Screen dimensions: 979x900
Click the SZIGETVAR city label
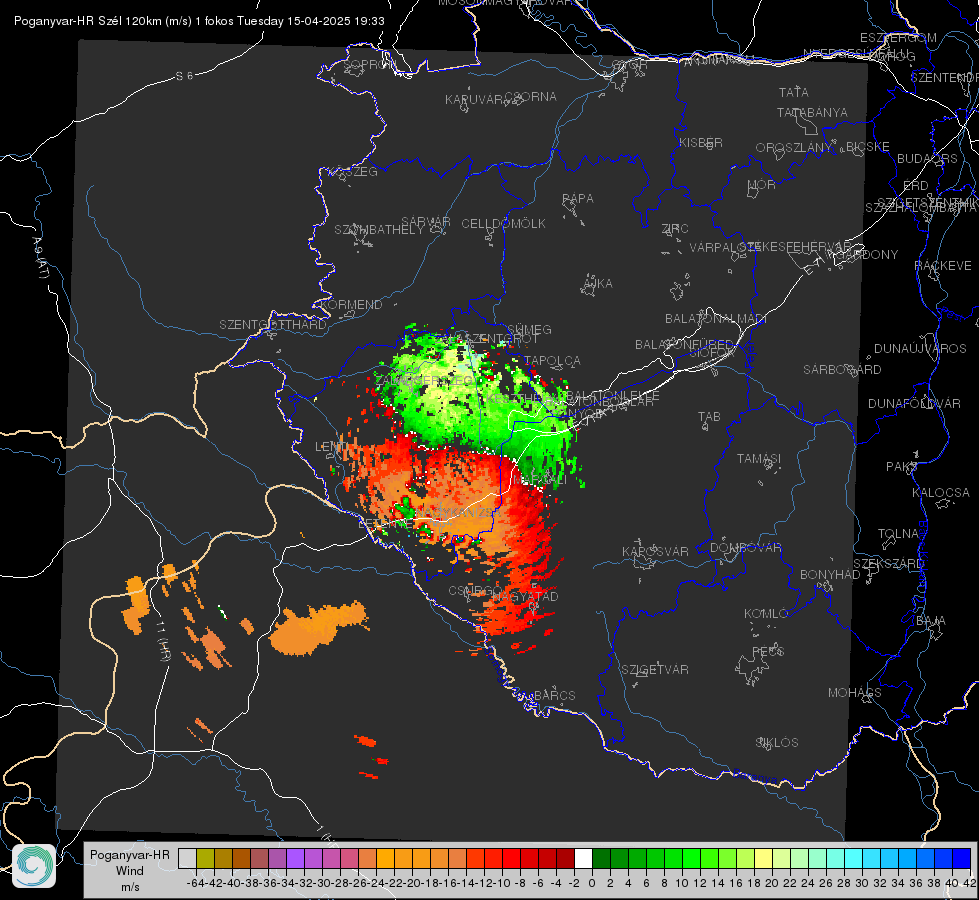point(655,670)
